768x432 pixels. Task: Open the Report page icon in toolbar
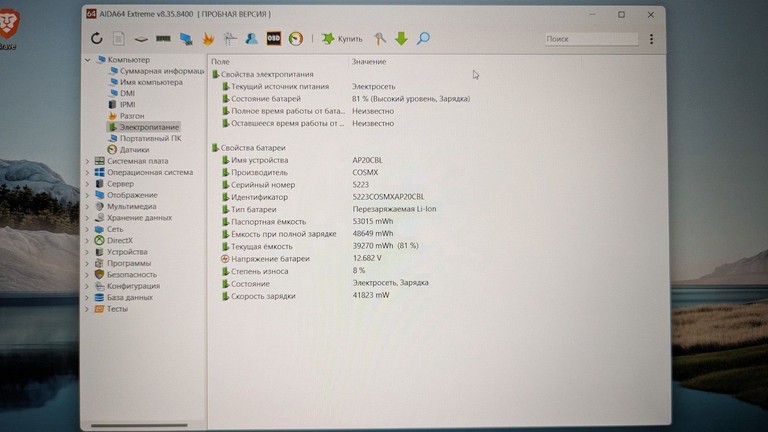point(119,38)
